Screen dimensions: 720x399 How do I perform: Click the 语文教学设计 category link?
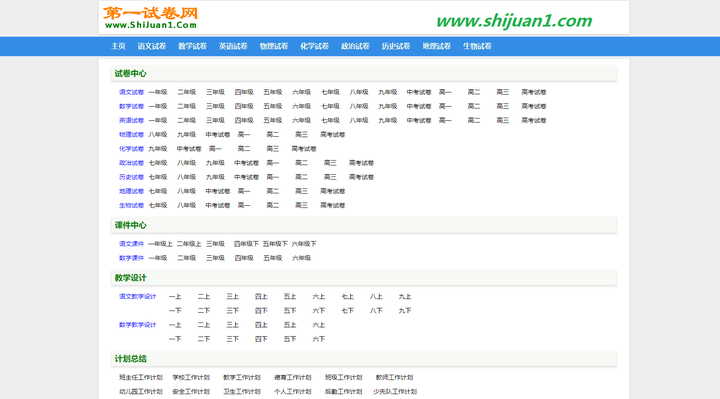pyautogui.click(x=138, y=297)
